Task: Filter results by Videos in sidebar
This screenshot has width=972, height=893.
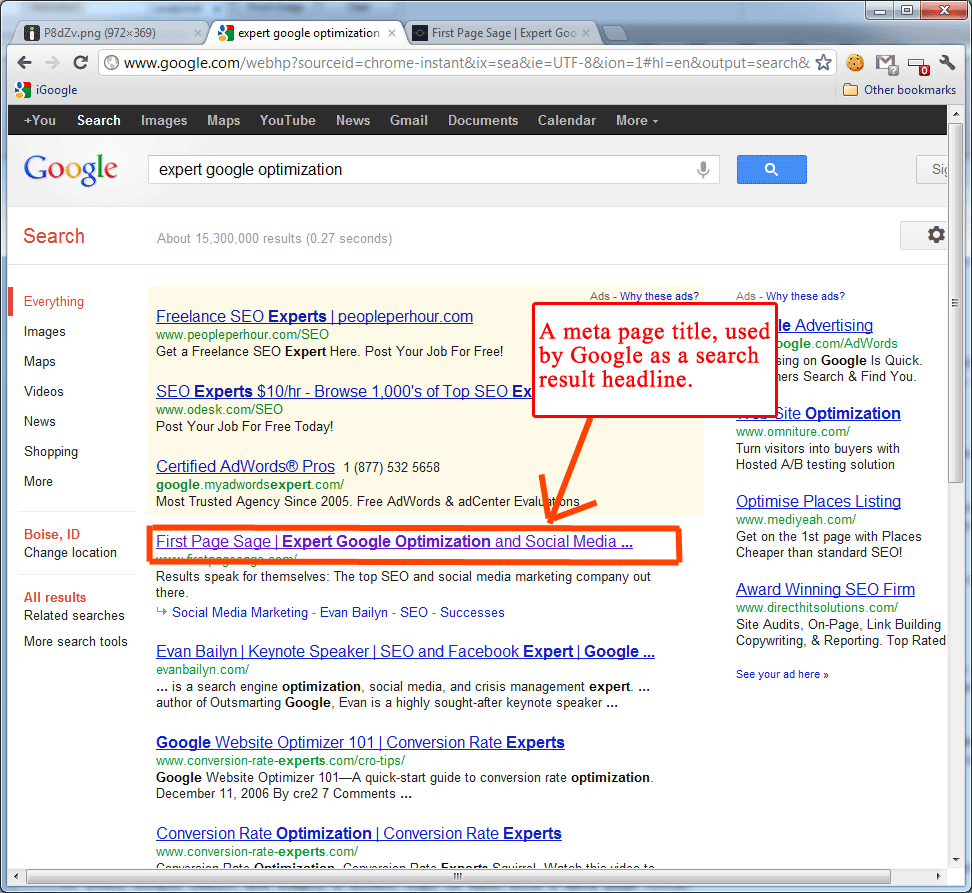Action: (x=43, y=391)
